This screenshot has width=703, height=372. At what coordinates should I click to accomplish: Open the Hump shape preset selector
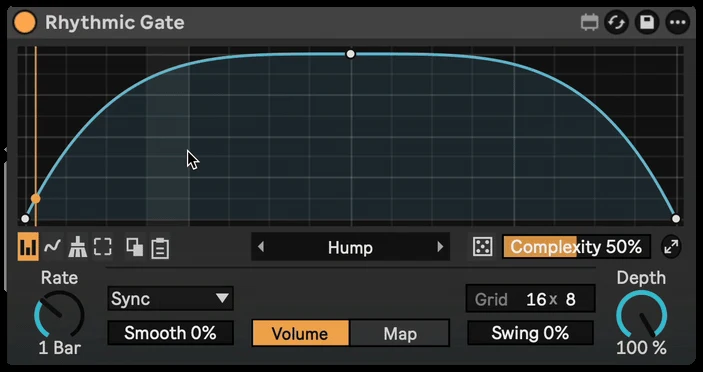[350, 247]
